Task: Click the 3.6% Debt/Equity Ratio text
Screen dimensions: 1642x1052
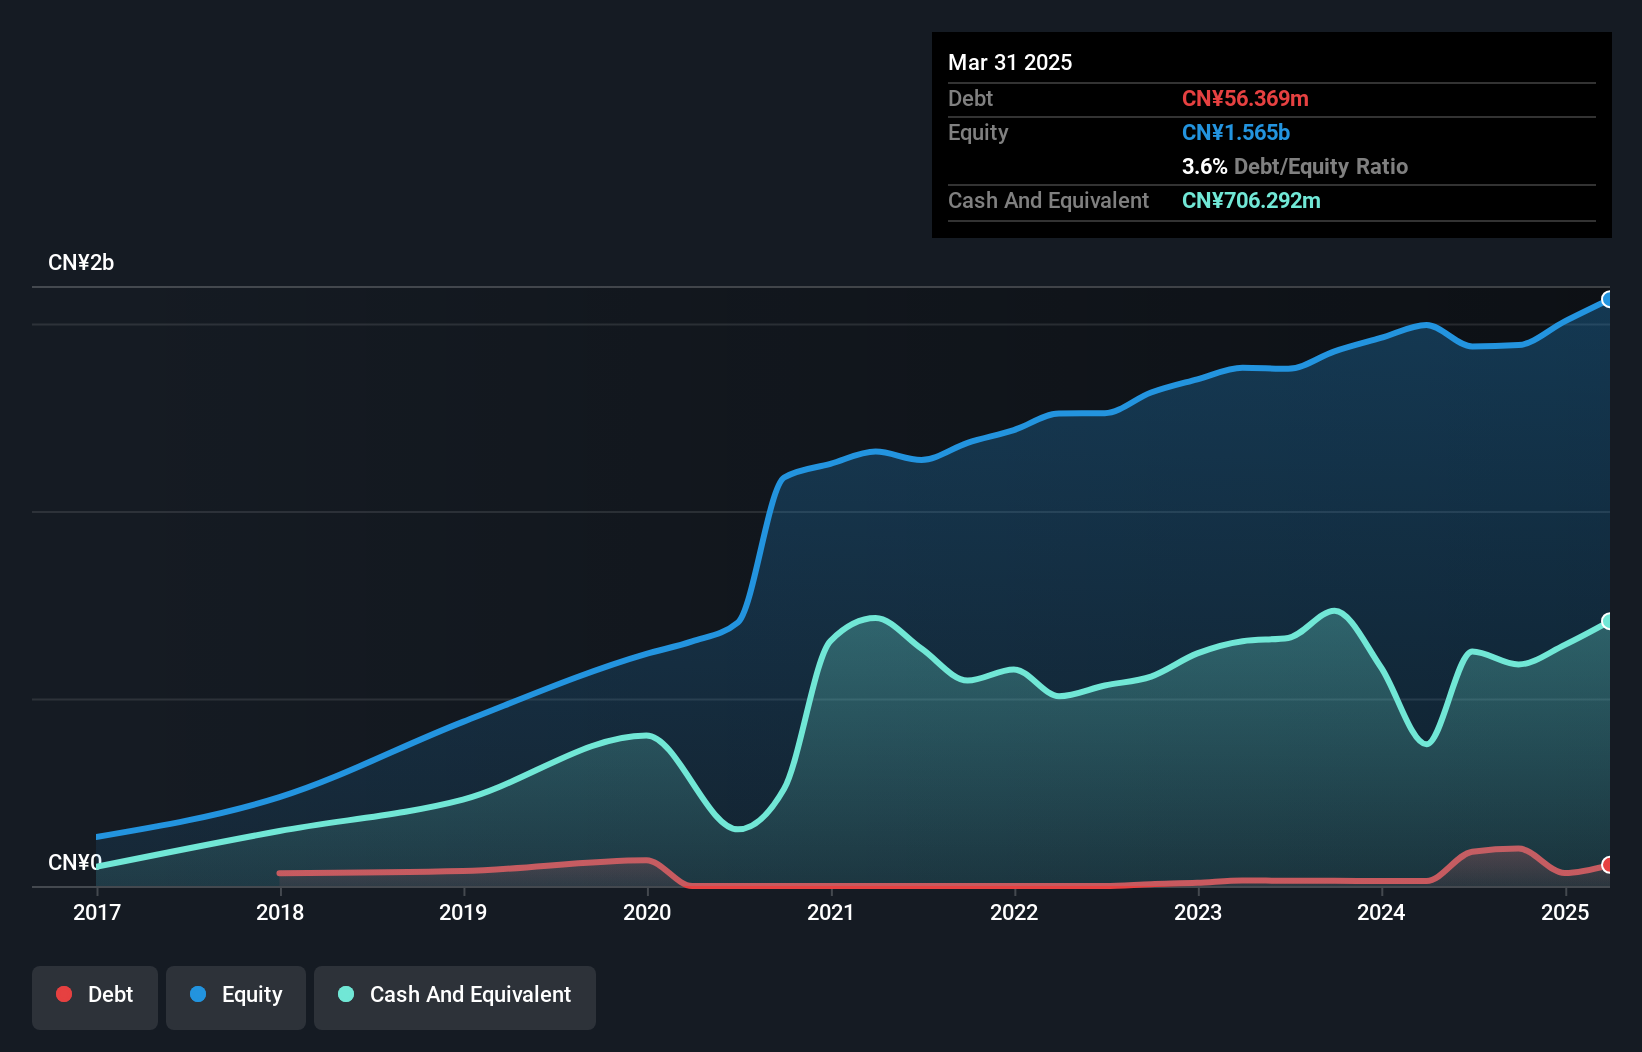Action: [1295, 166]
